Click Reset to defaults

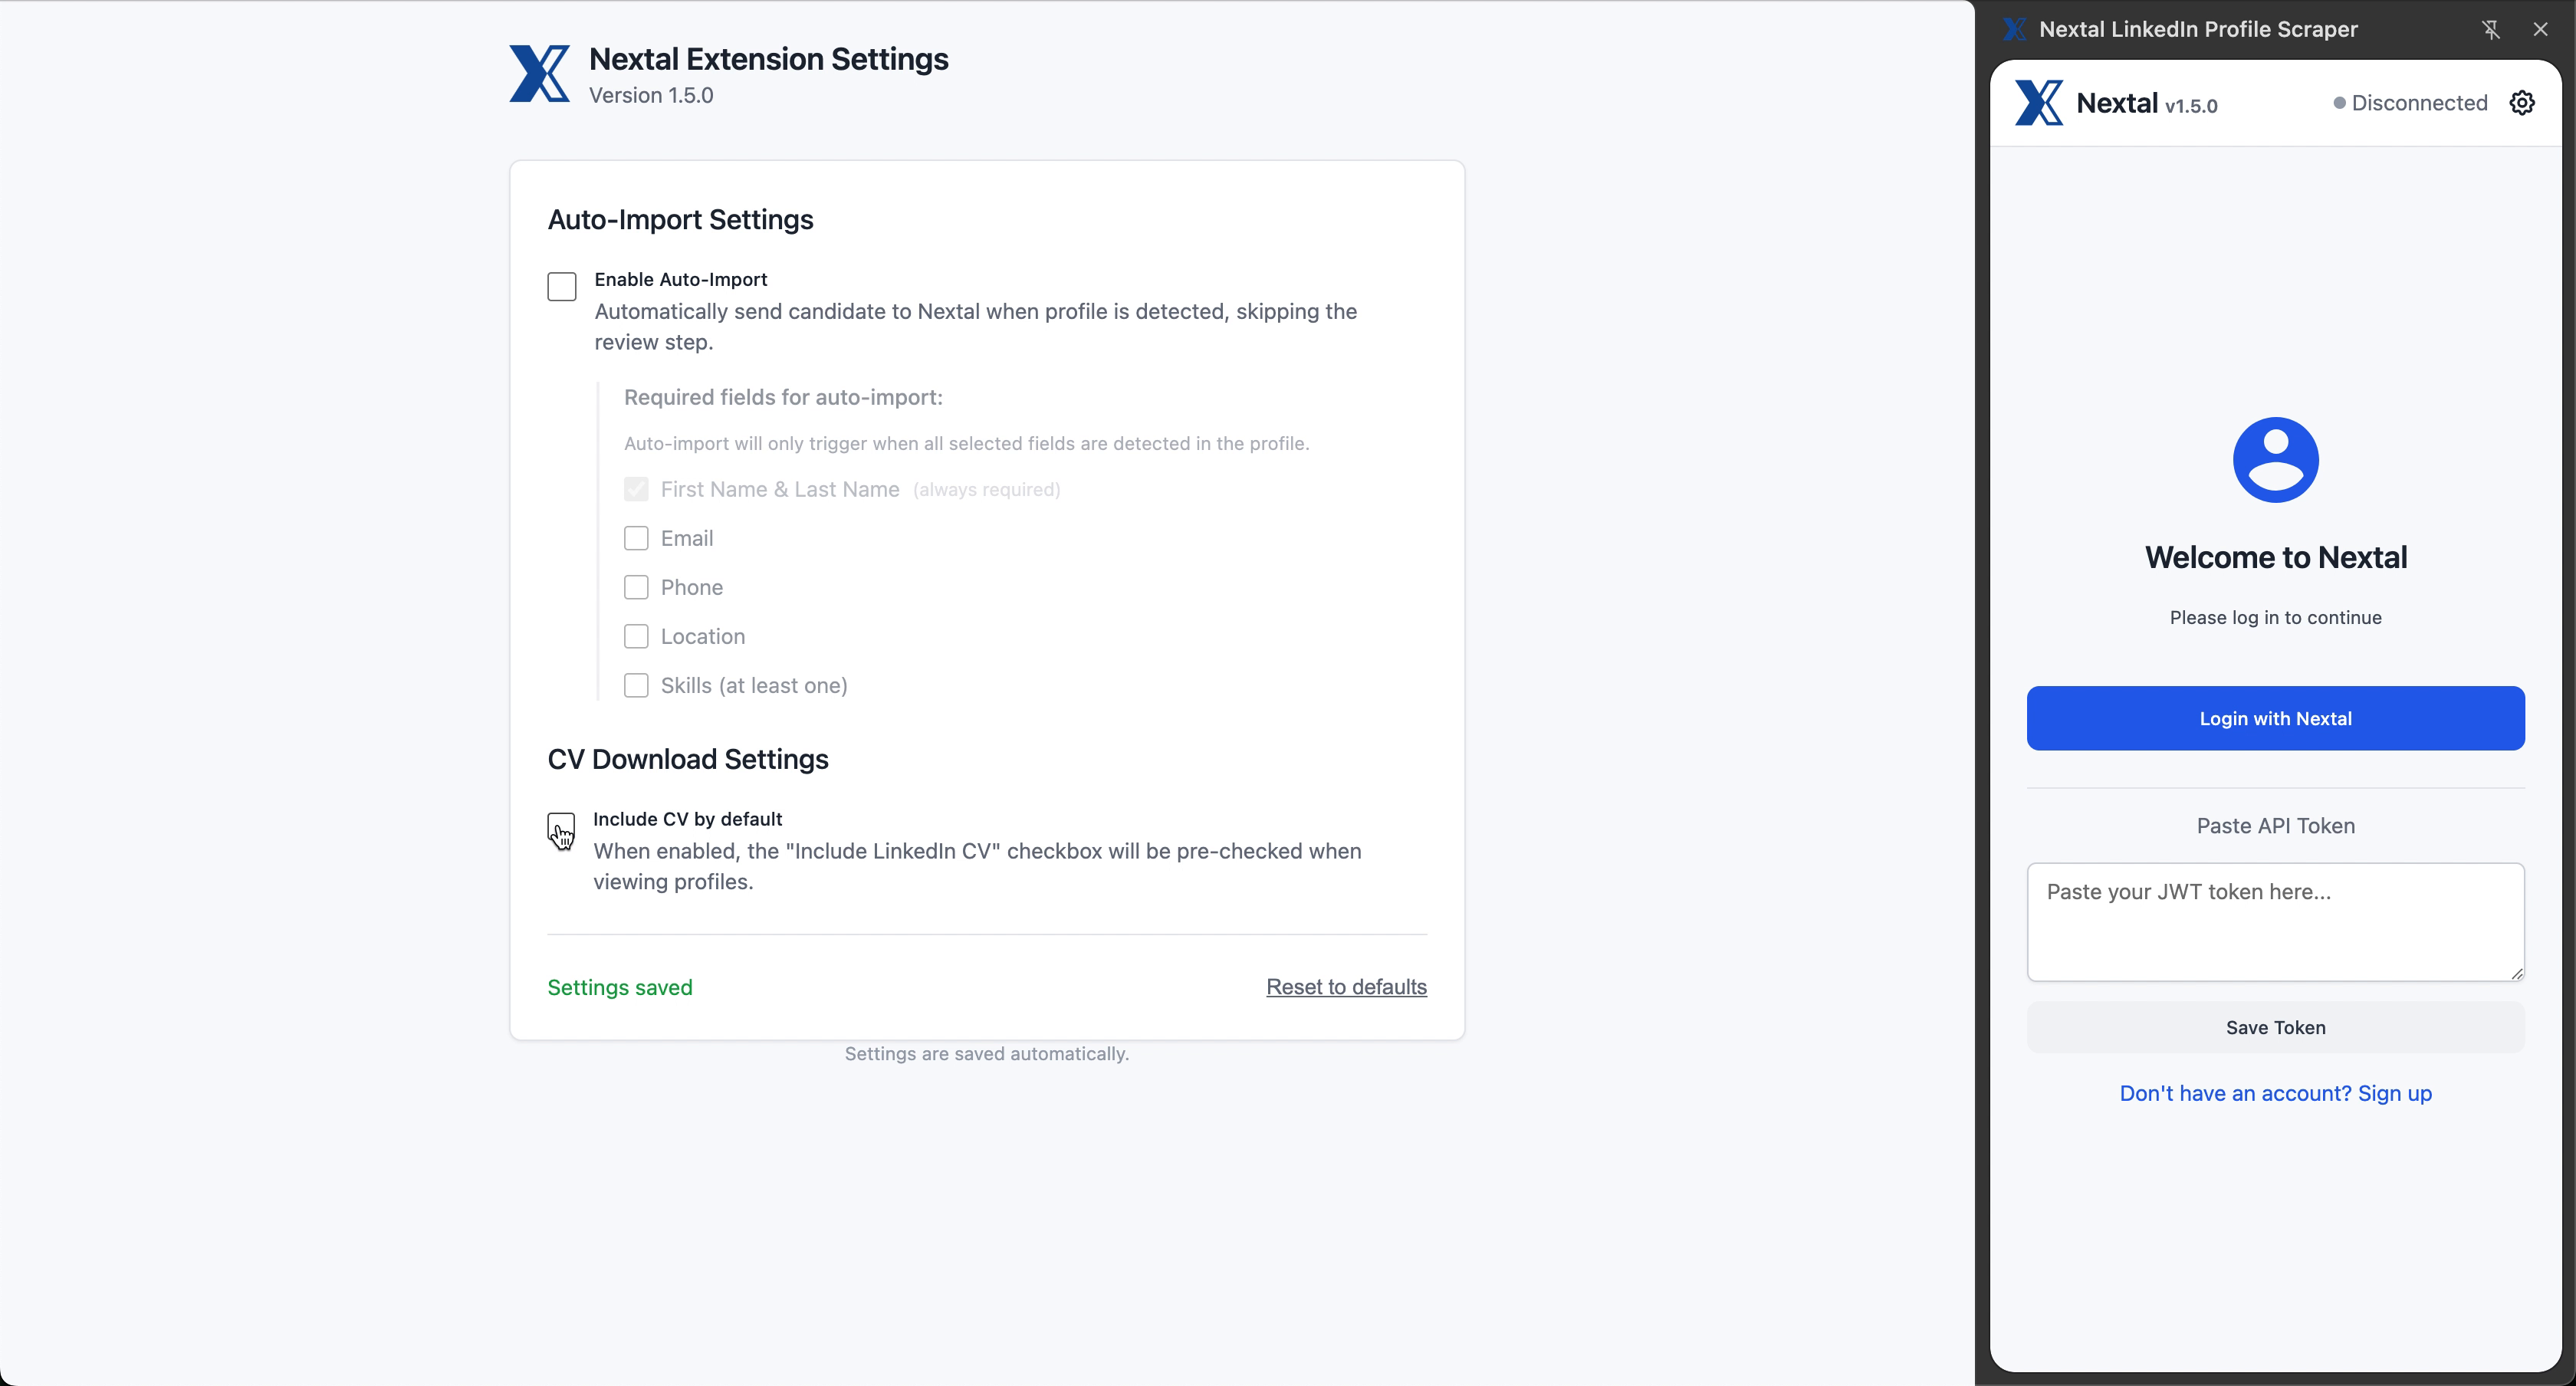1346,987
